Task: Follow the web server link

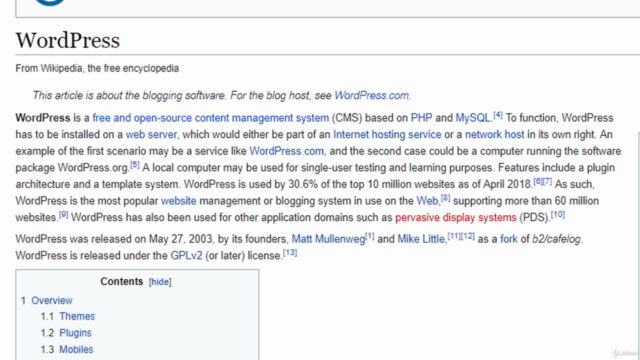Action: pos(151,135)
